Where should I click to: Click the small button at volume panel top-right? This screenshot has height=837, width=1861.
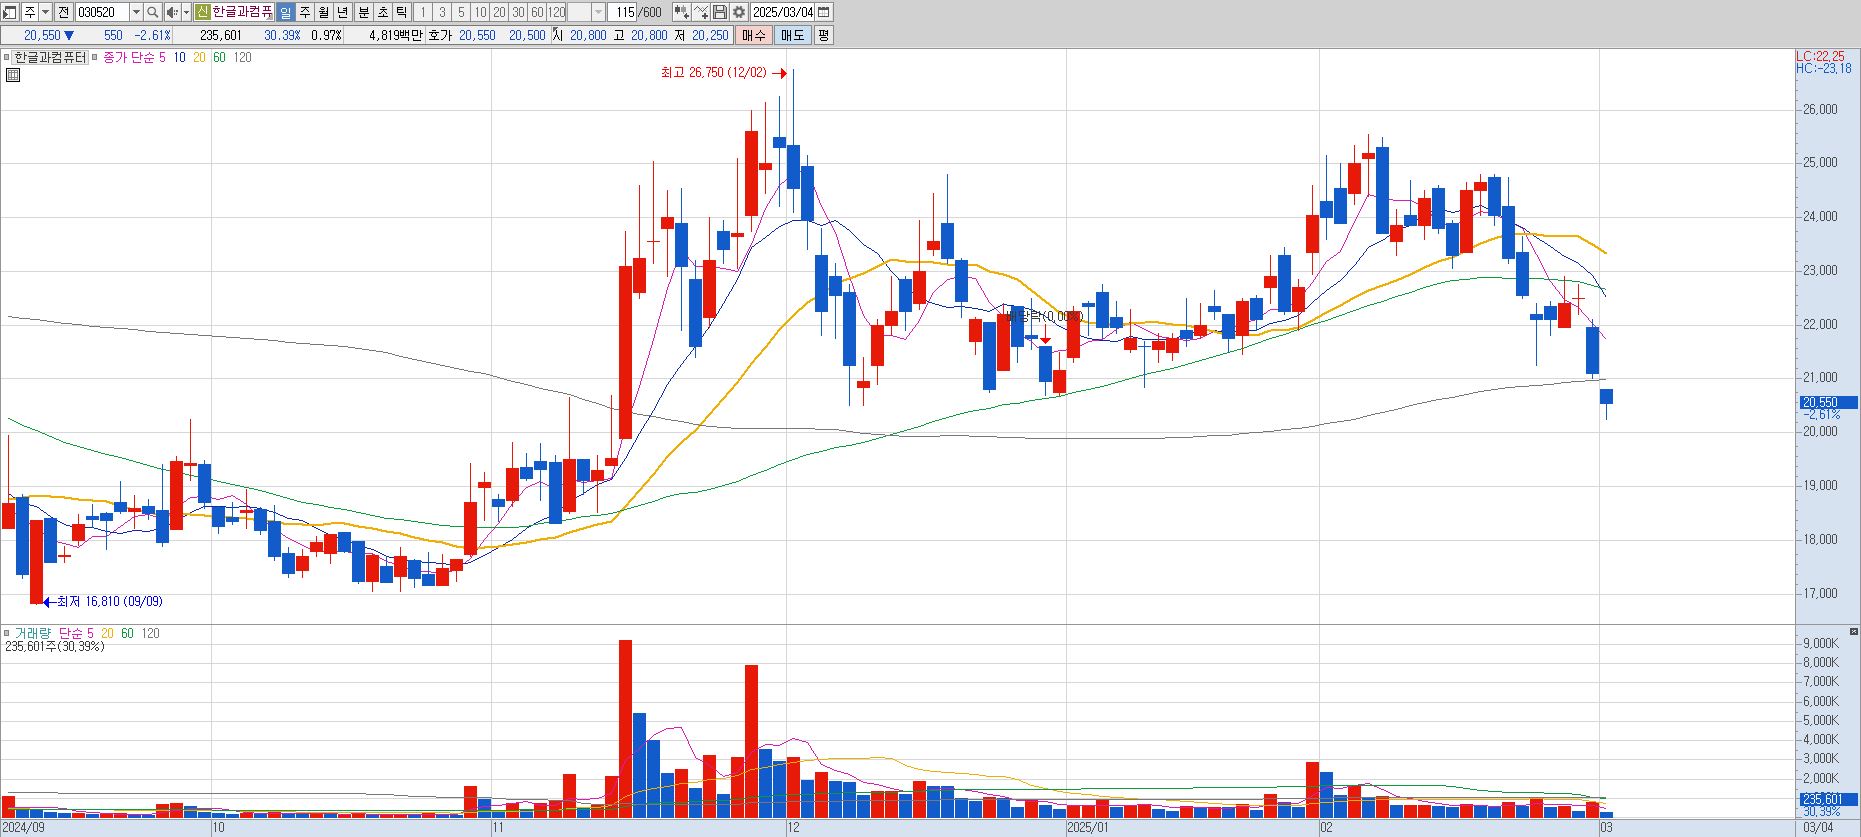(x=1854, y=632)
